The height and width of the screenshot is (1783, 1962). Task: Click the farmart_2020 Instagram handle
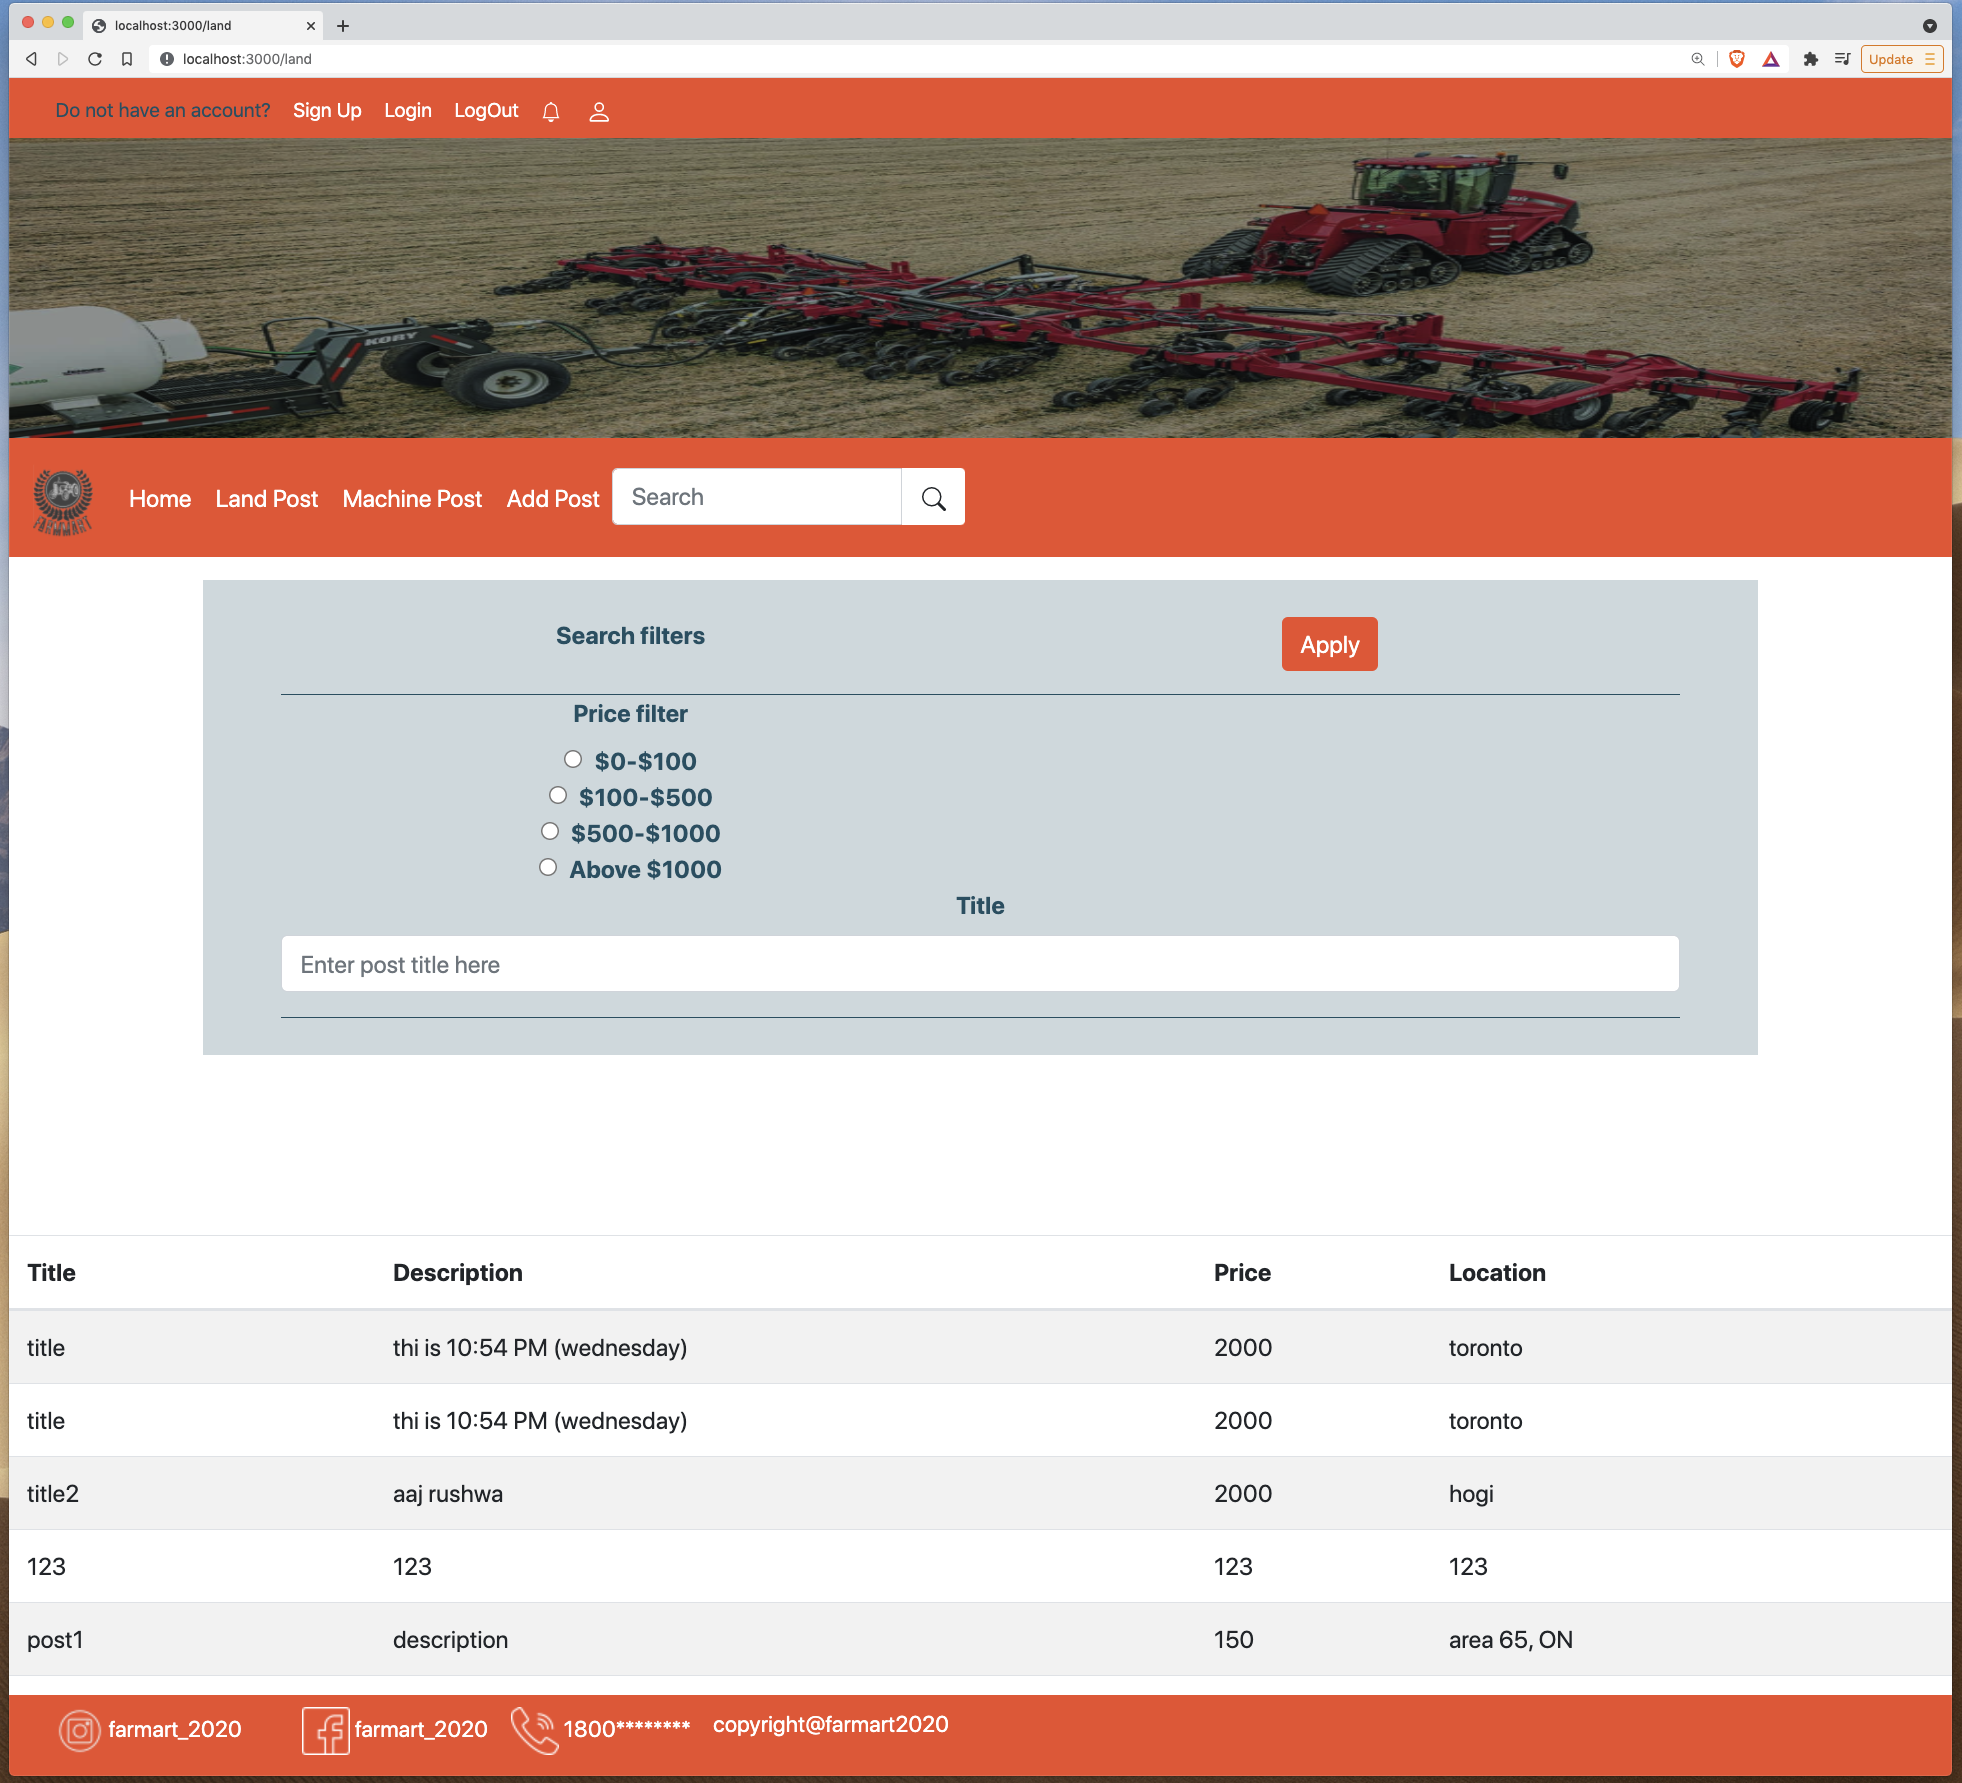click(x=175, y=1730)
